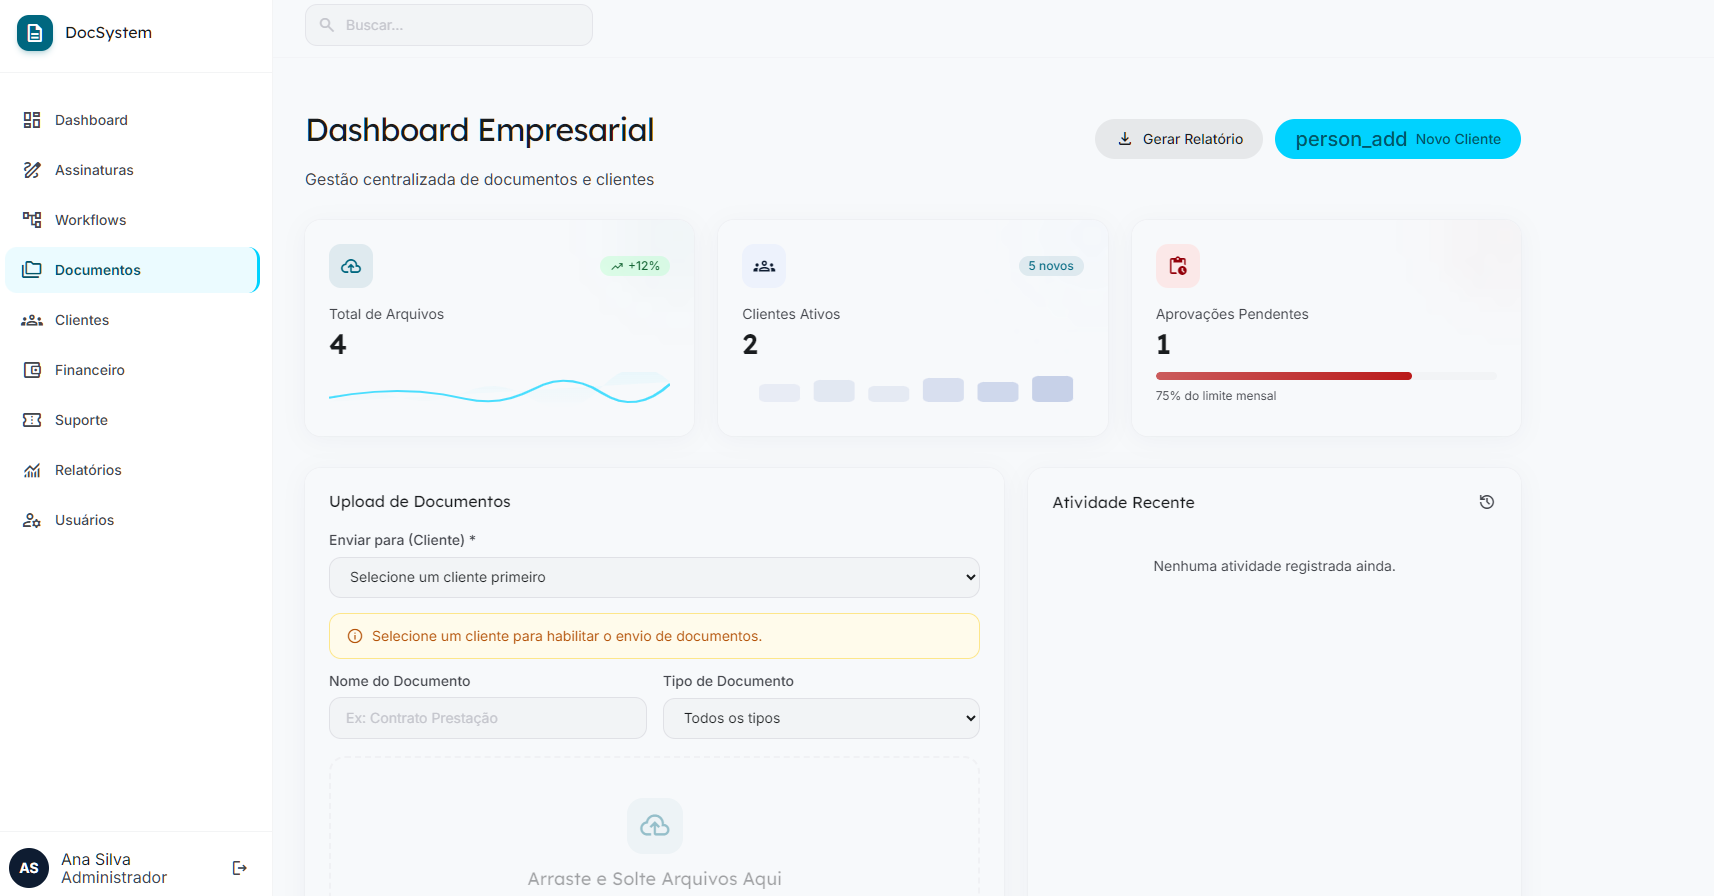Image resolution: width=1714 pixels, height=896 pixels.
Task: Click the Assinaturas pen icon
Action: pyautogui.click(x=32, y=170)
